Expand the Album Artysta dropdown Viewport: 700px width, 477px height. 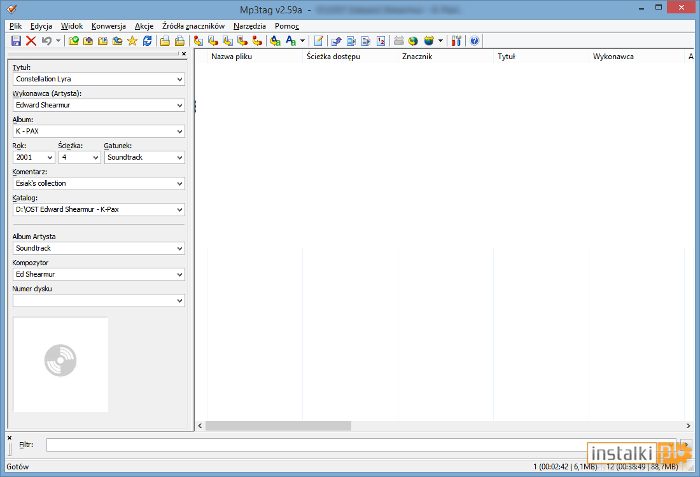(179, 248)
